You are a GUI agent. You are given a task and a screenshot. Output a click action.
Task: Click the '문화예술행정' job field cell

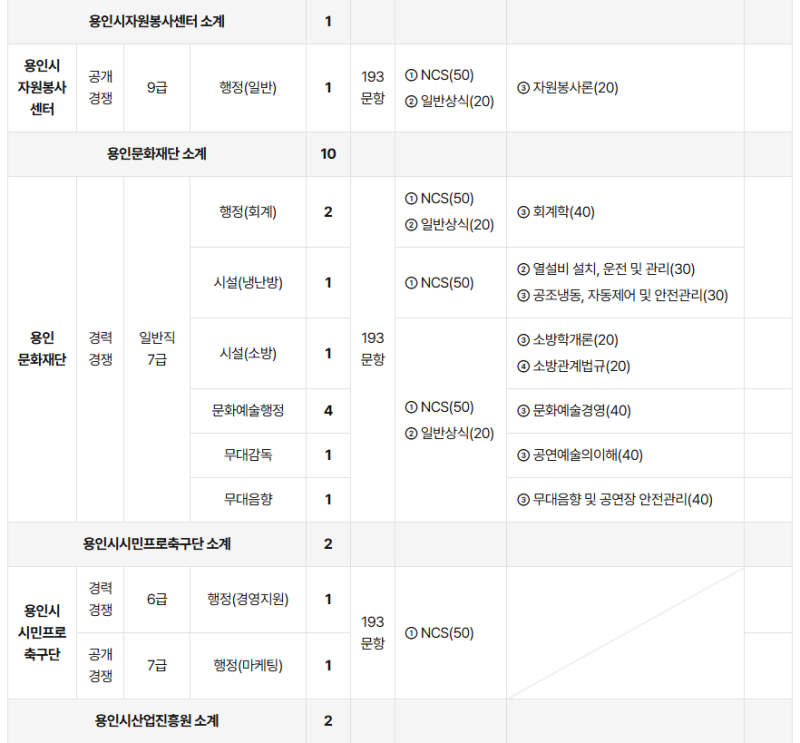pos(248,411)
